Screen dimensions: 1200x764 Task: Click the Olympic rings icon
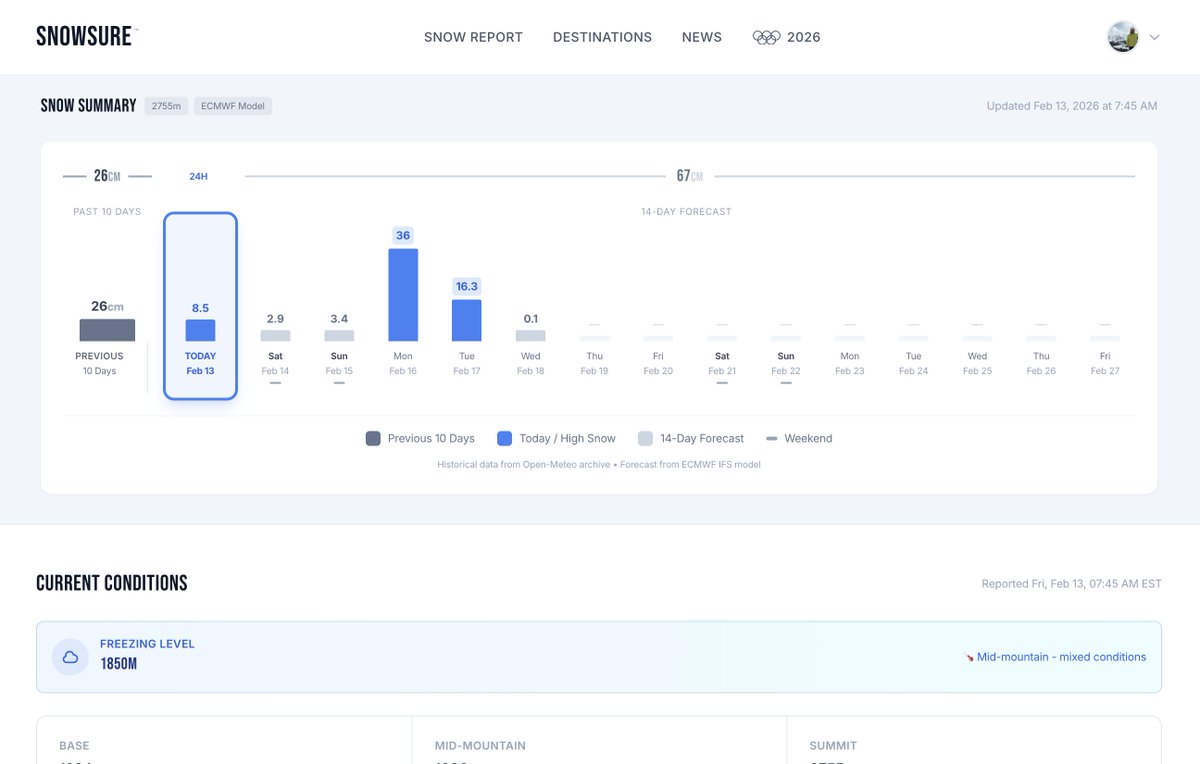coord(766,37)
